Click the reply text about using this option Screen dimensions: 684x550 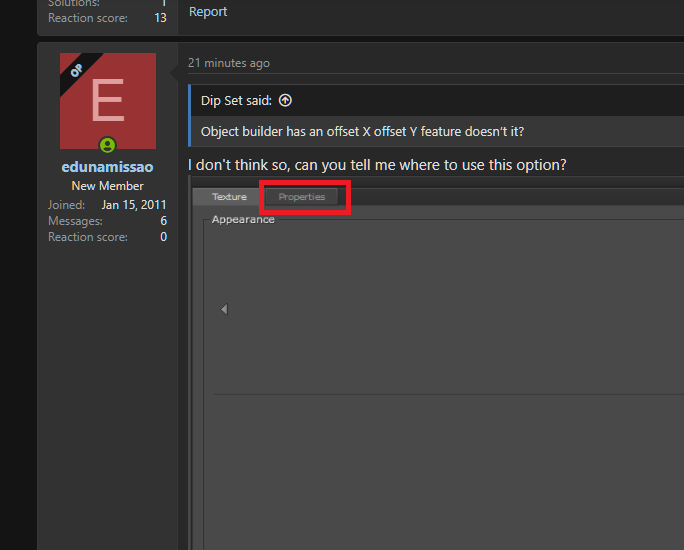click(x=377, y=165)
